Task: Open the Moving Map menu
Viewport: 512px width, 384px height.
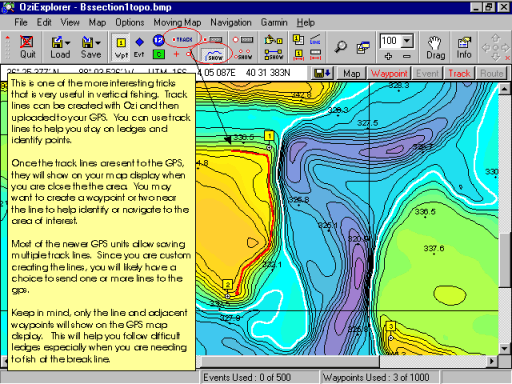Action: pos(177,22)
